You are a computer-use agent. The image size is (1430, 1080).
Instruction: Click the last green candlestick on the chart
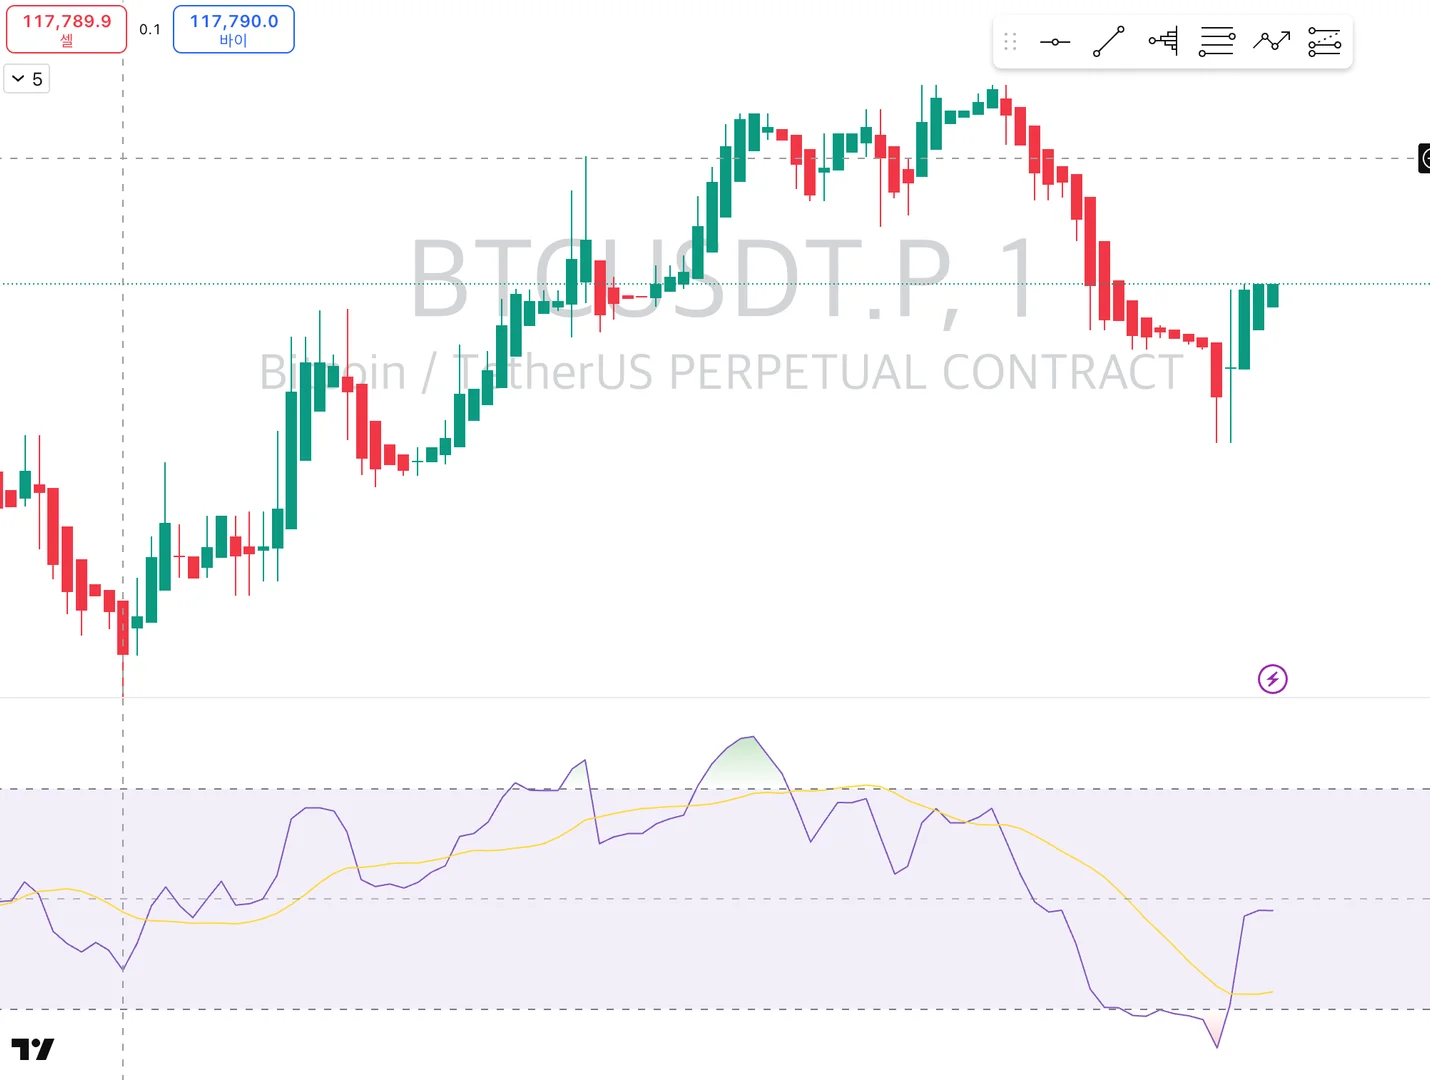(1272, 296)
